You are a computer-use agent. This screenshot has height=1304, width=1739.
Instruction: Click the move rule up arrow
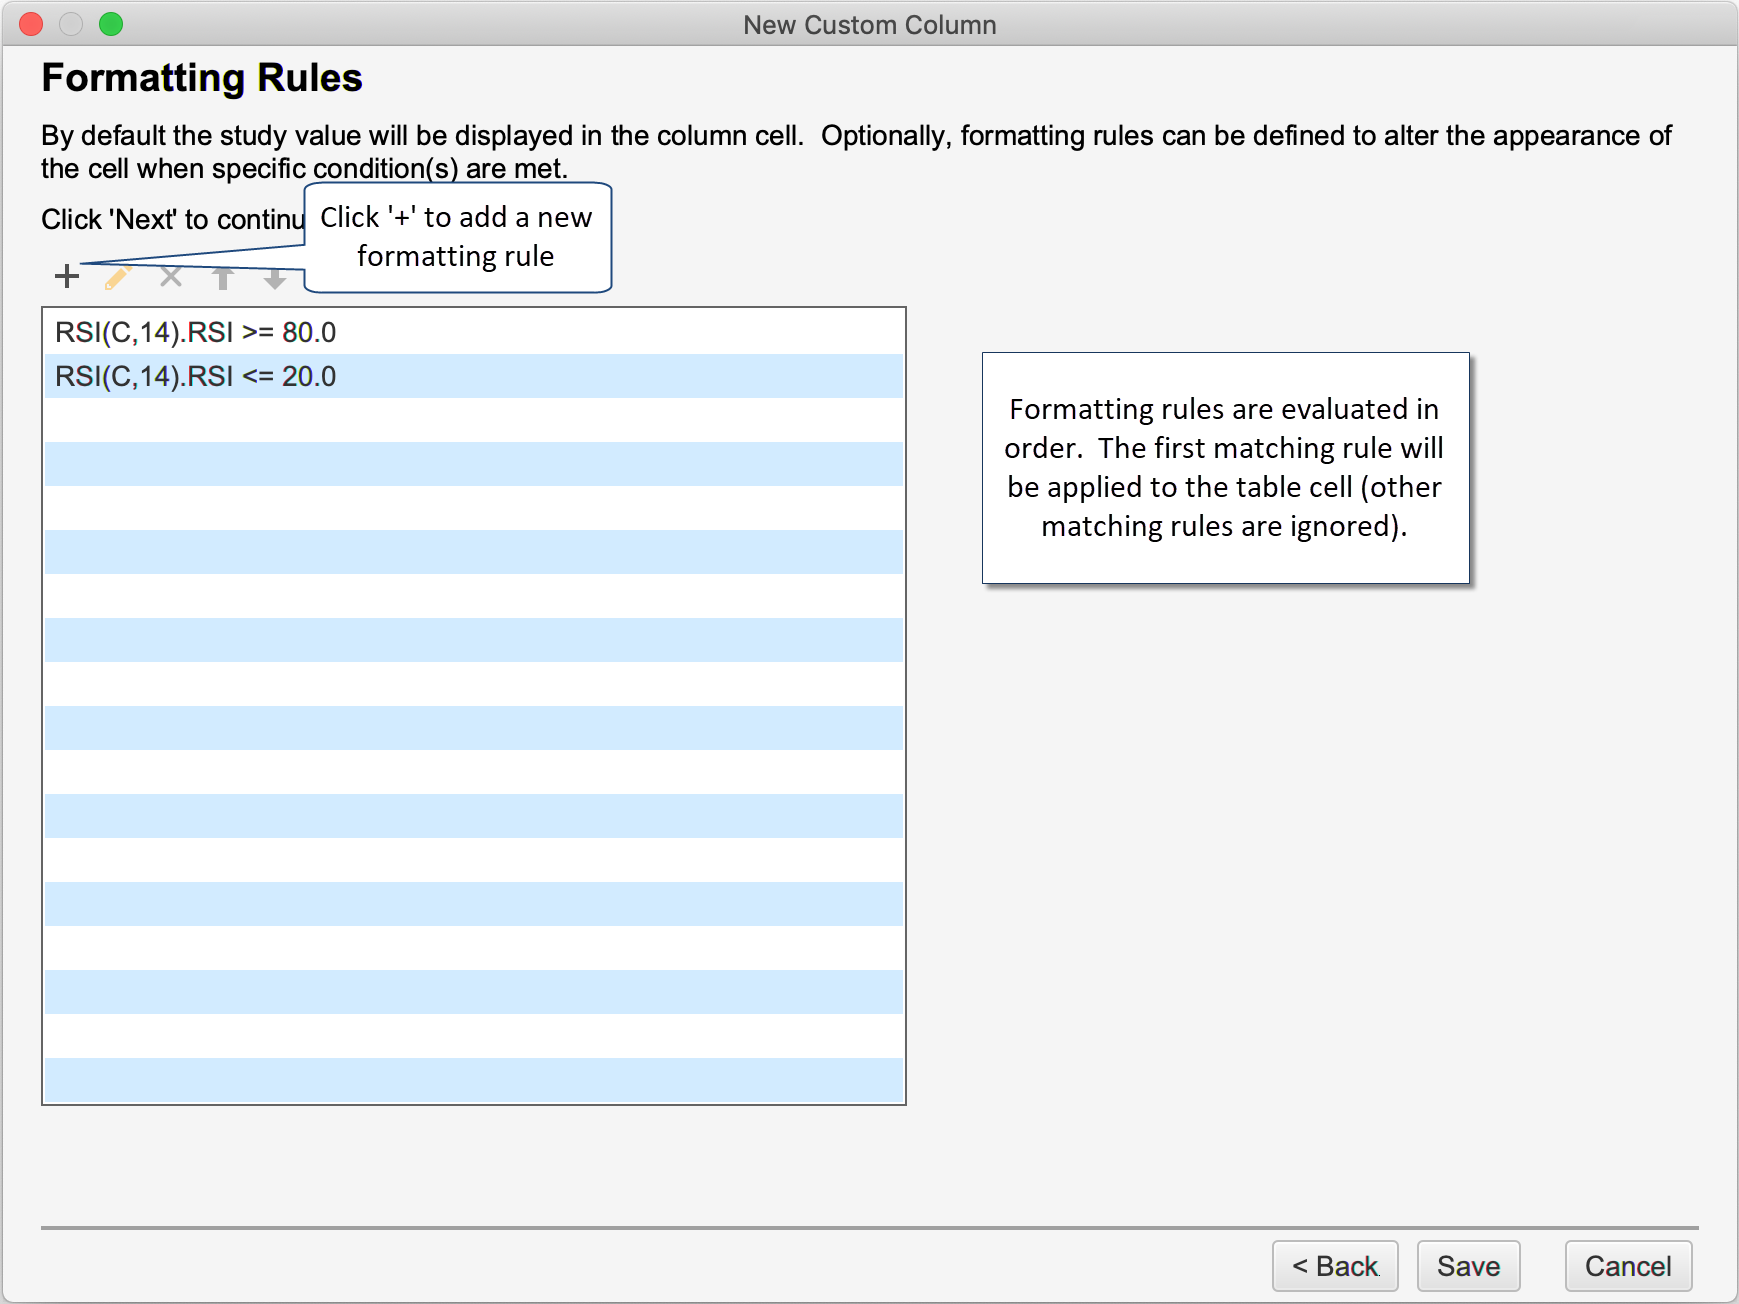coord(223,278)
